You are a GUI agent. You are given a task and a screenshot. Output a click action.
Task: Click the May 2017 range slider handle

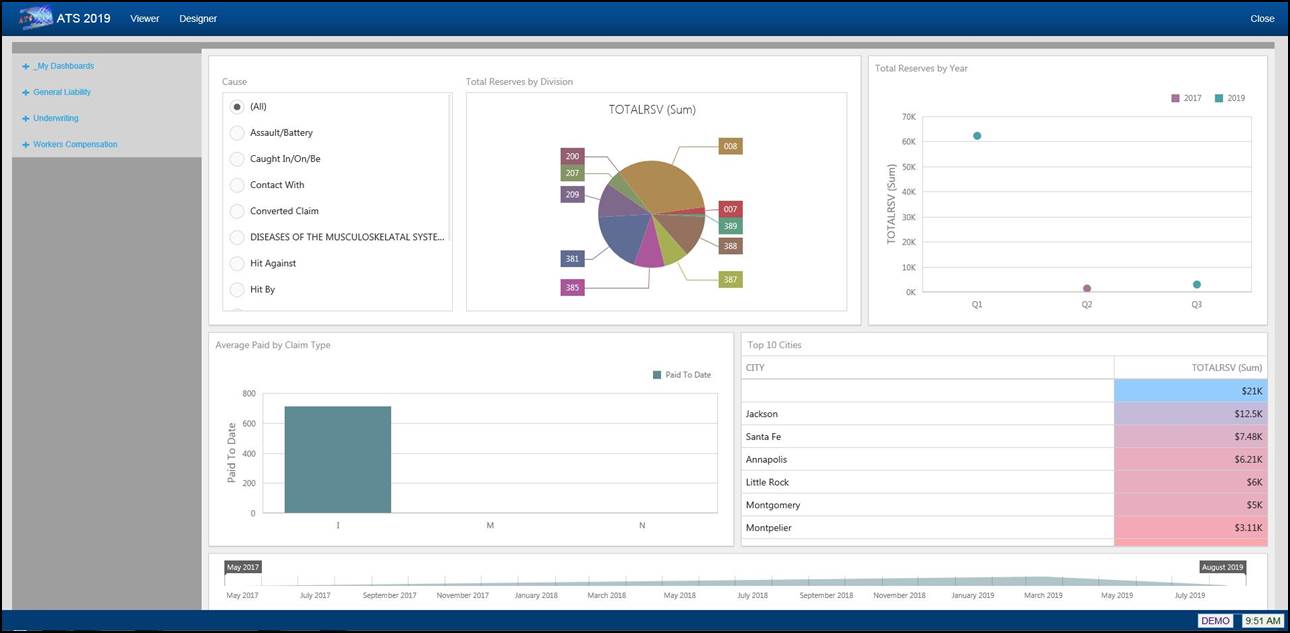coord(242,567)
